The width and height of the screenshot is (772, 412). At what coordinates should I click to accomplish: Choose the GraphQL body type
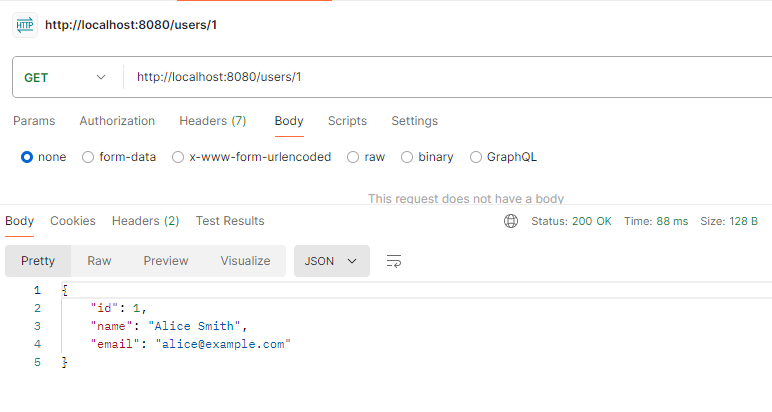[x=476, y=157]
